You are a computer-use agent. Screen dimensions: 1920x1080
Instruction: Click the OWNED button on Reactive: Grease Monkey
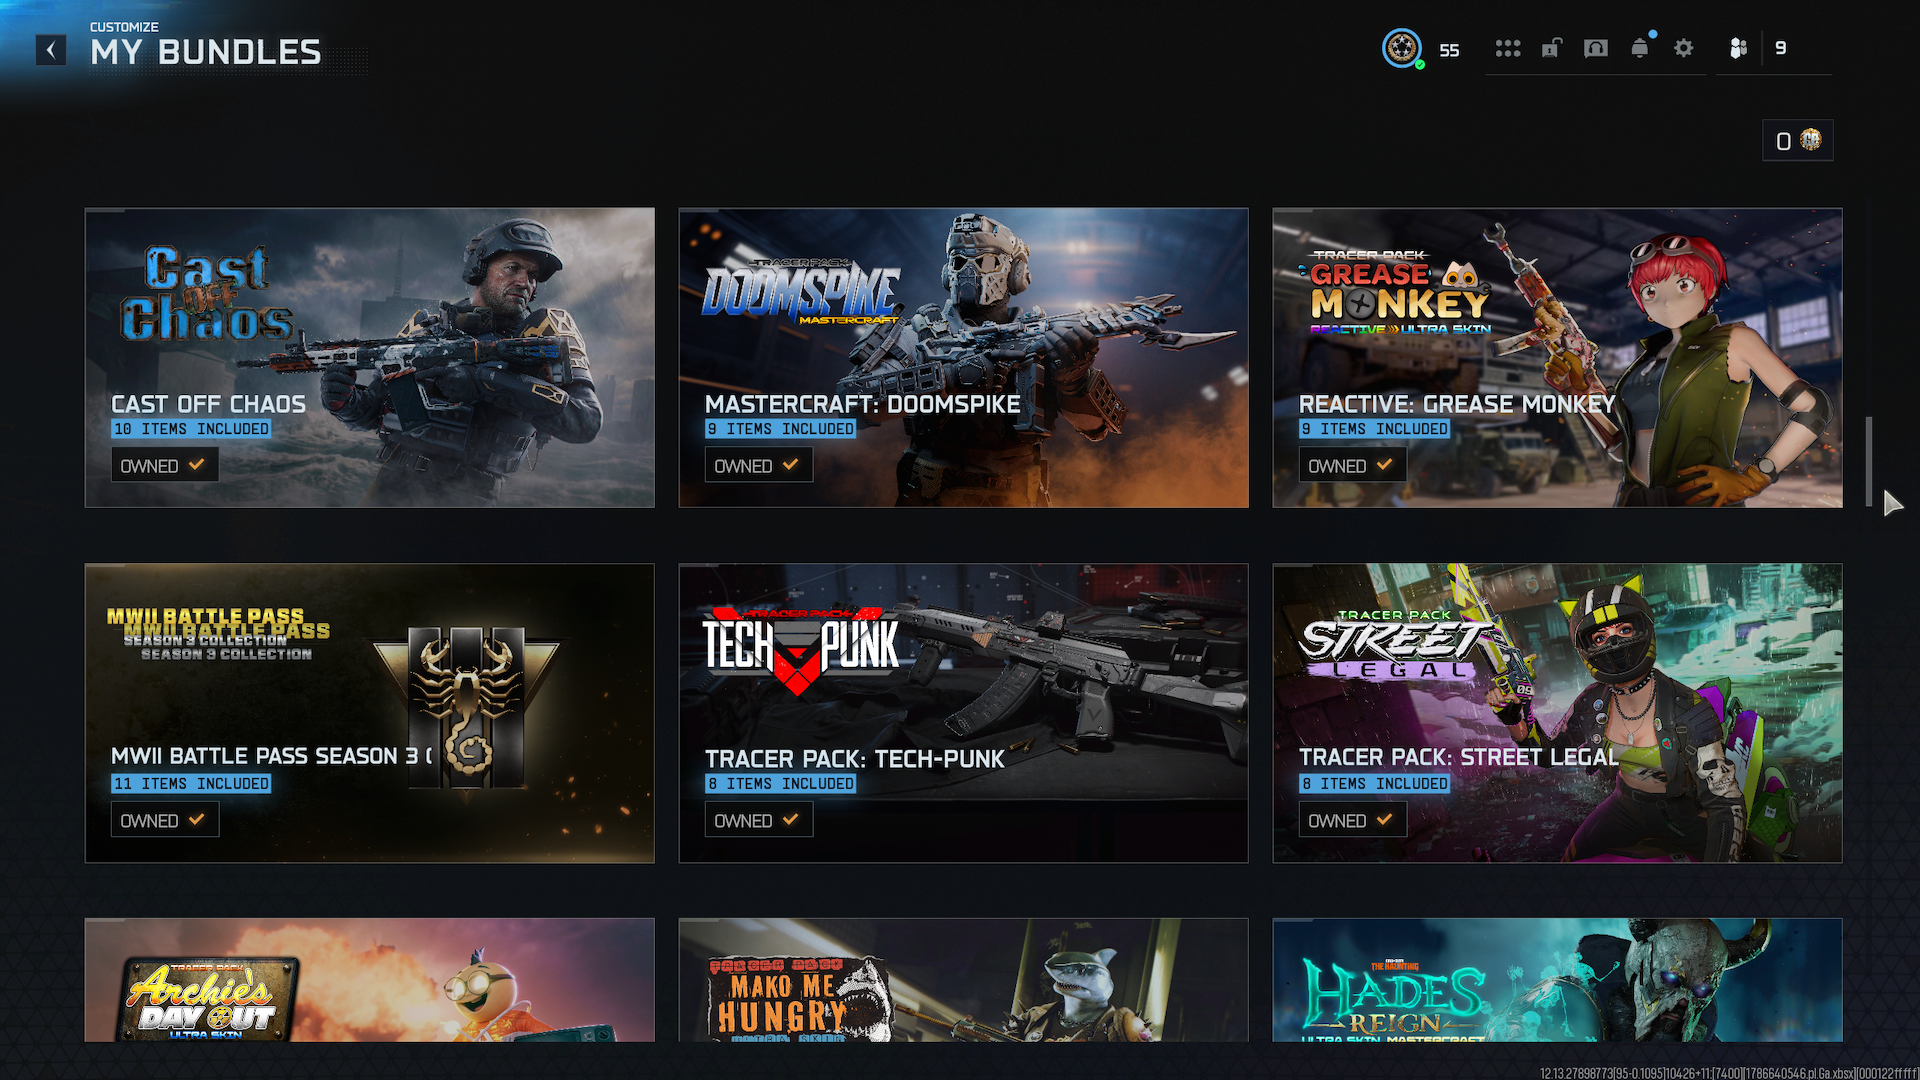coord(1352,465)
